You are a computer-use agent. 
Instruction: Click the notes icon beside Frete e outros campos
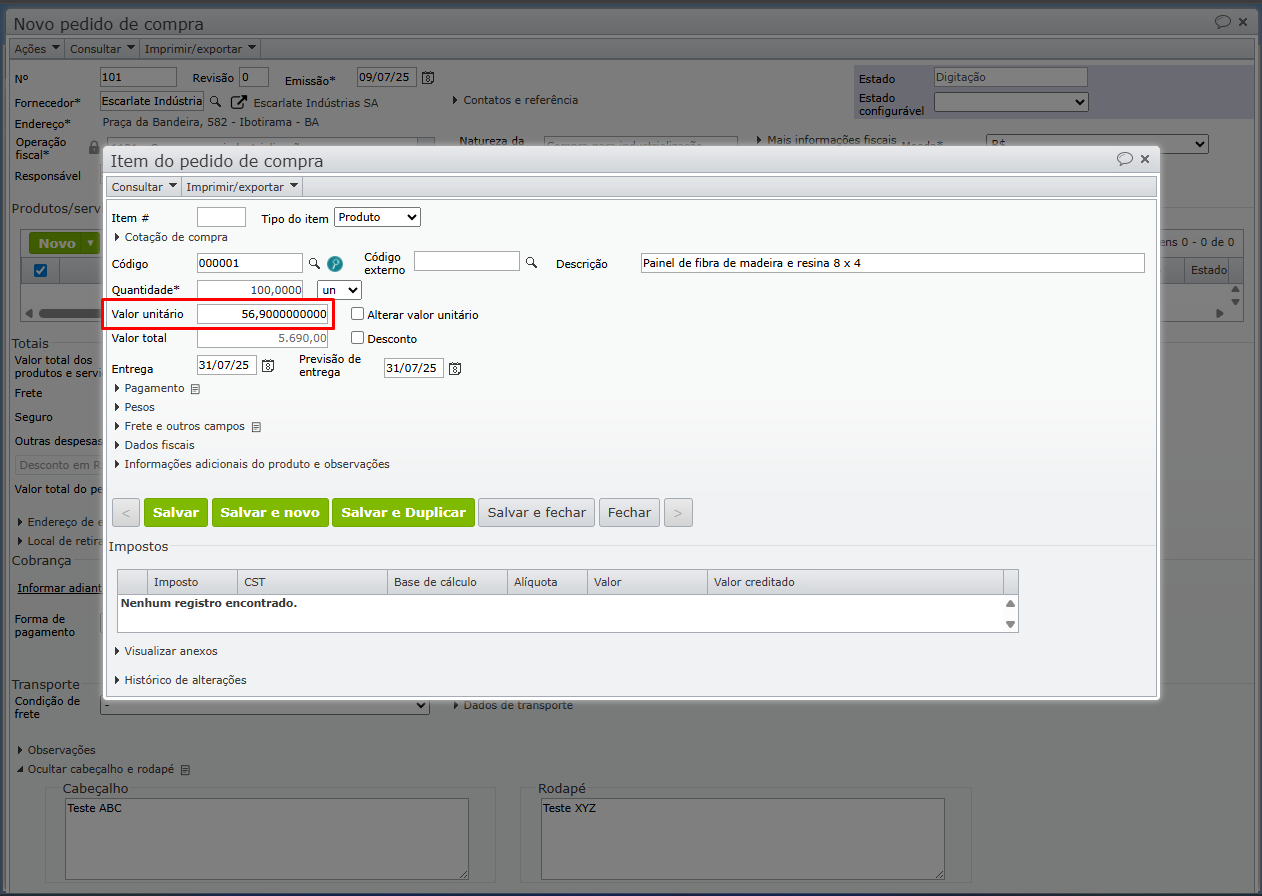[x=256, y=427]
